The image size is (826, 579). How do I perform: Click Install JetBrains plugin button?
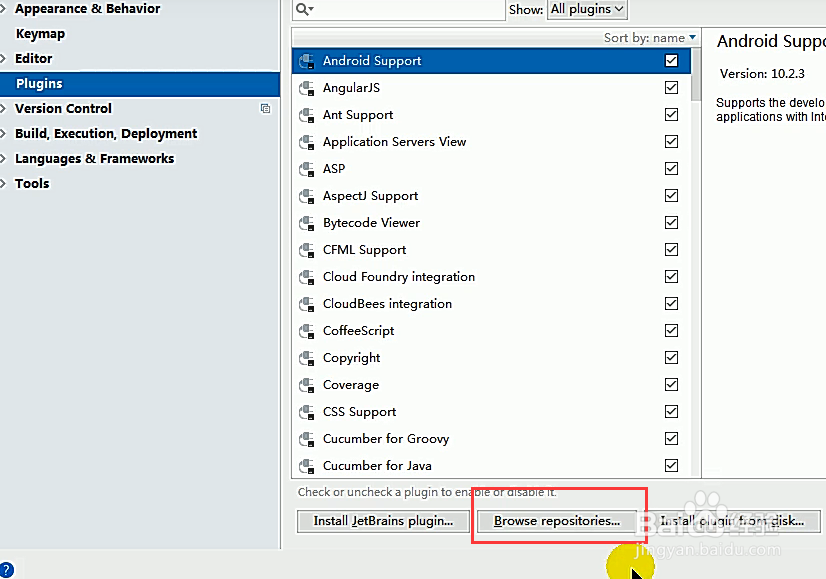(x=383, y=521)
